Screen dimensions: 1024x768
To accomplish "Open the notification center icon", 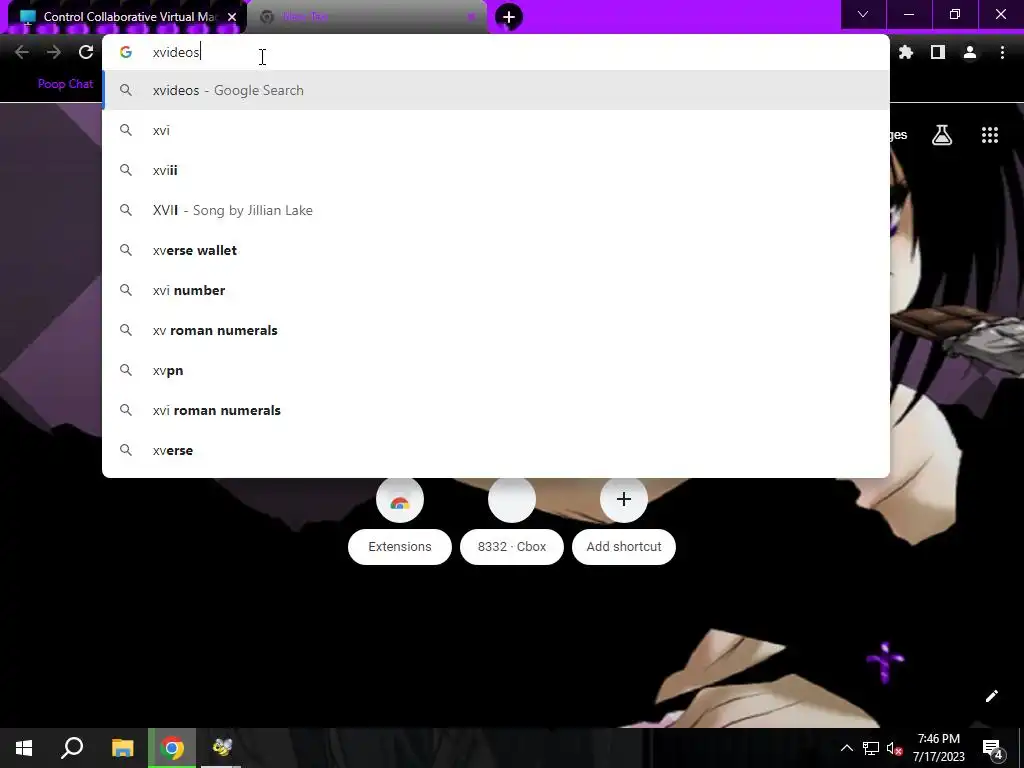I will point(993,748).
